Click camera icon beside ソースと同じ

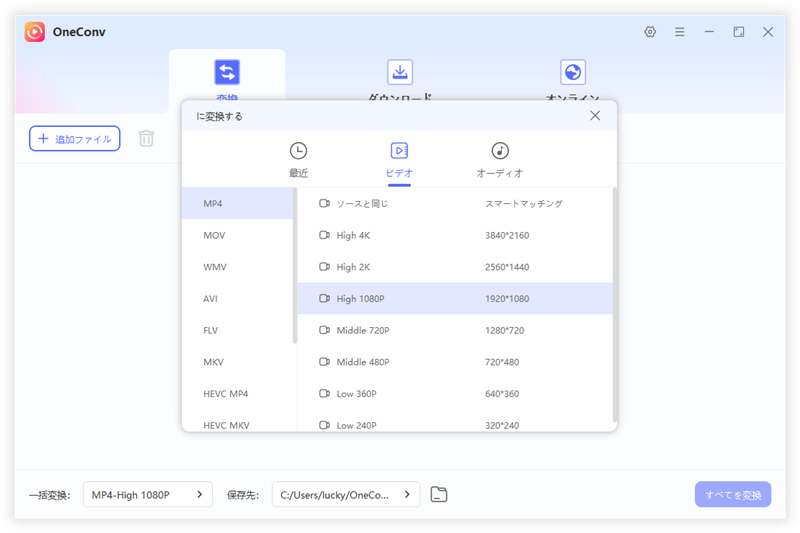[x=324, y=204]
